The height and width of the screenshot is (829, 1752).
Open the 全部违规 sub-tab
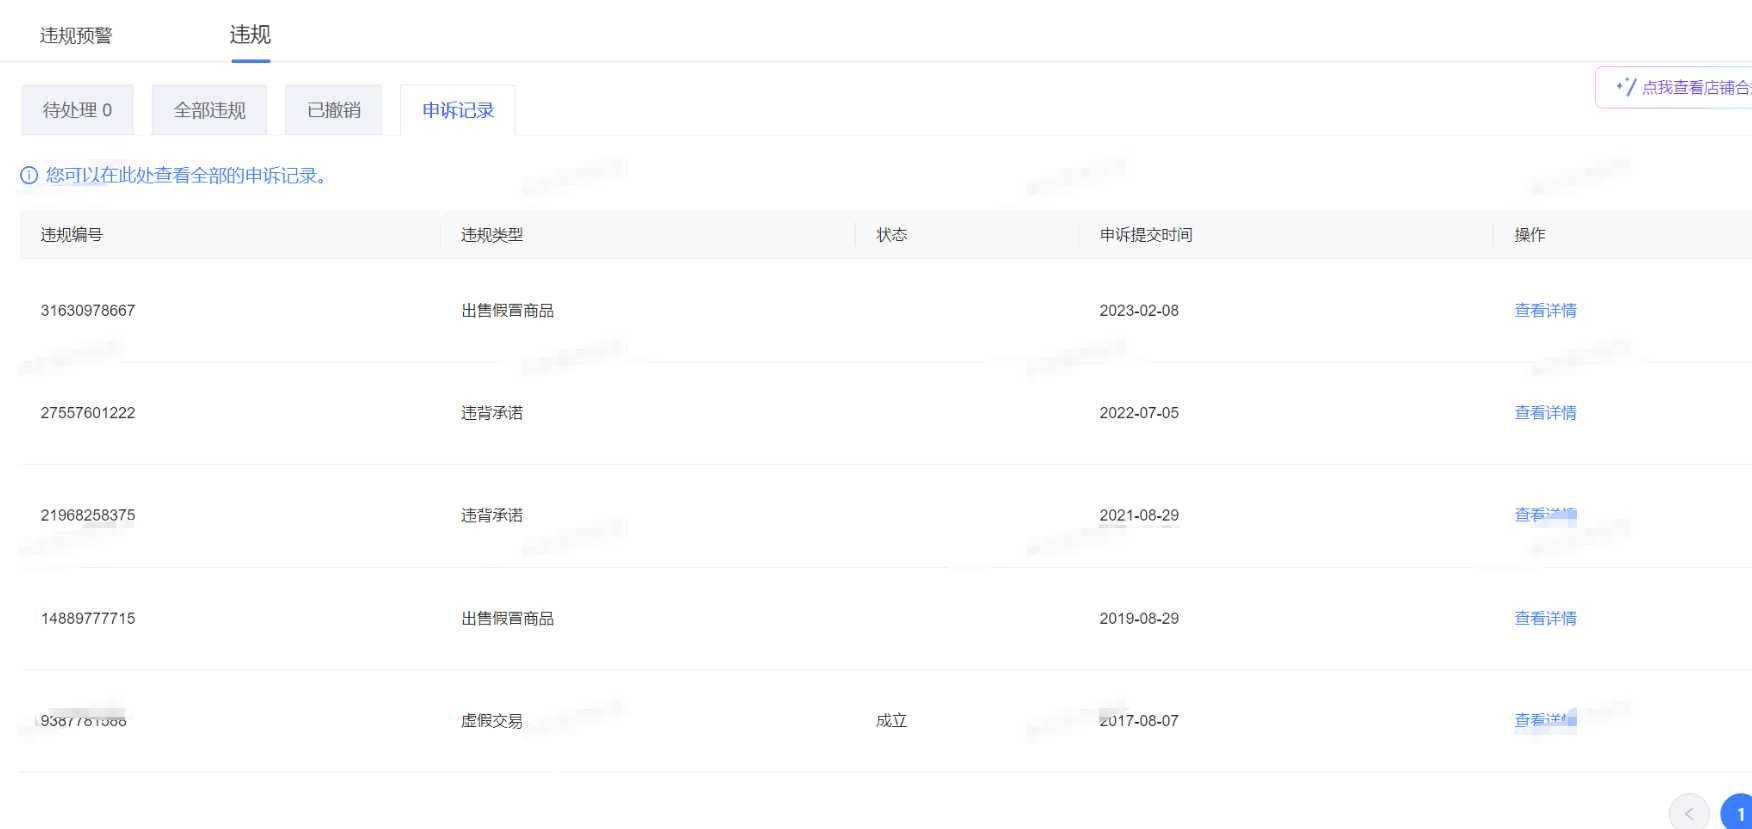[209, 110]
